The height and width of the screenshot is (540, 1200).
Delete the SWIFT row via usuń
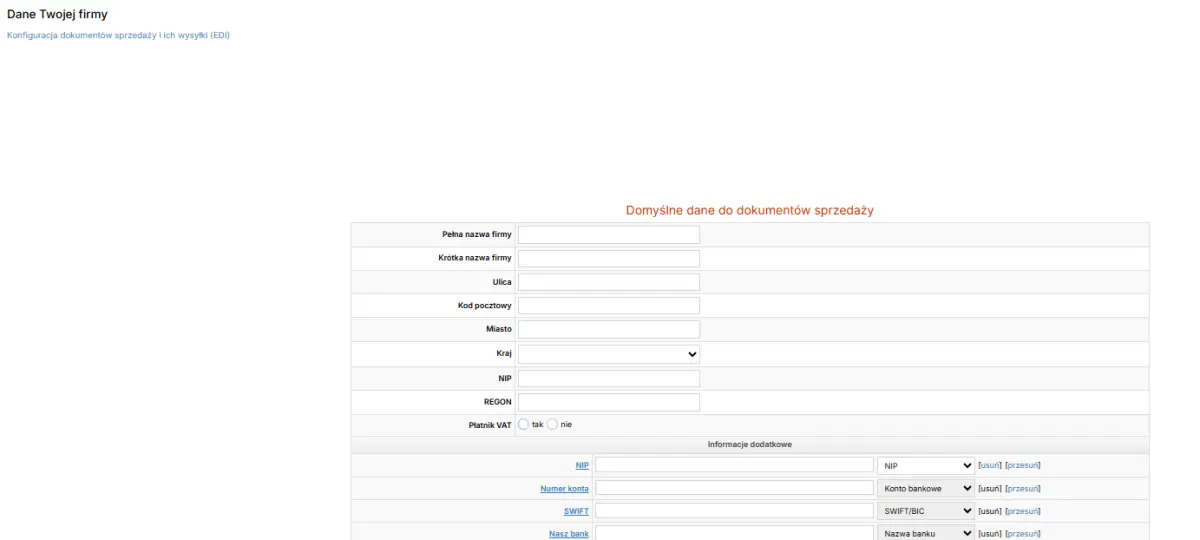pyautogui.click(x=989, y=511)
